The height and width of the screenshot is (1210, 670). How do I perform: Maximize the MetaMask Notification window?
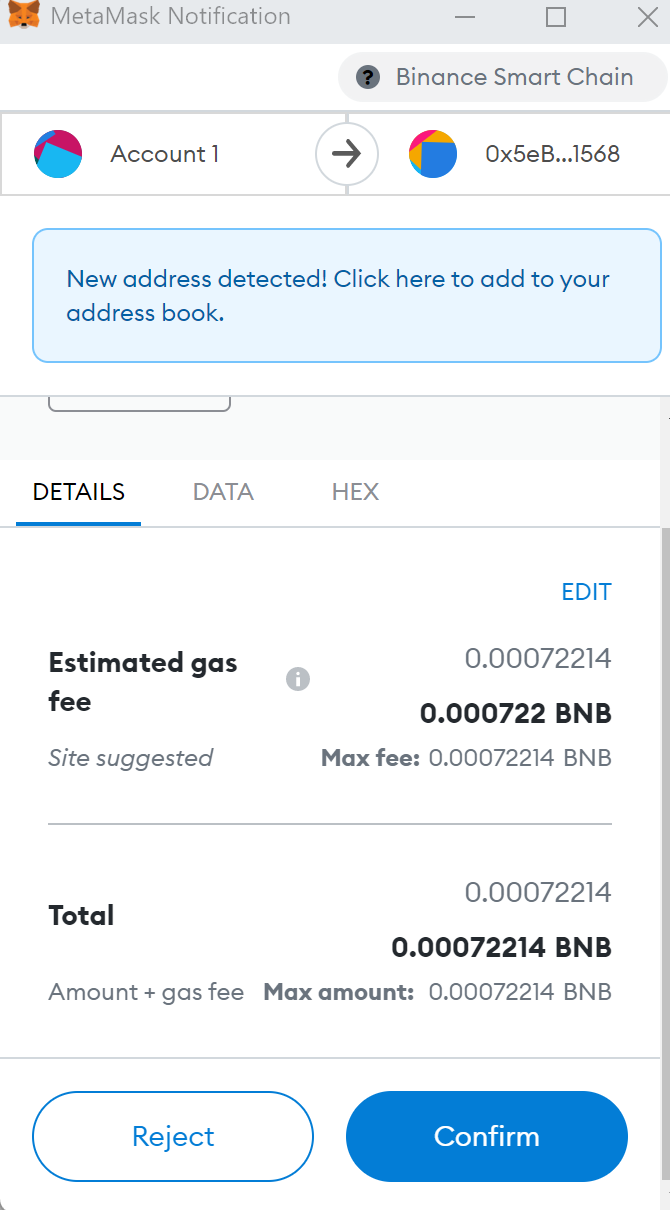pos(556,16)
